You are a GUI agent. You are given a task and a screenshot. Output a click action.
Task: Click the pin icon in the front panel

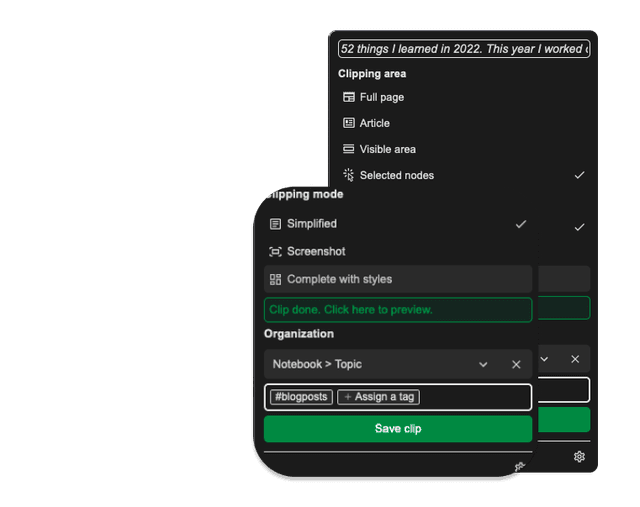519,467
